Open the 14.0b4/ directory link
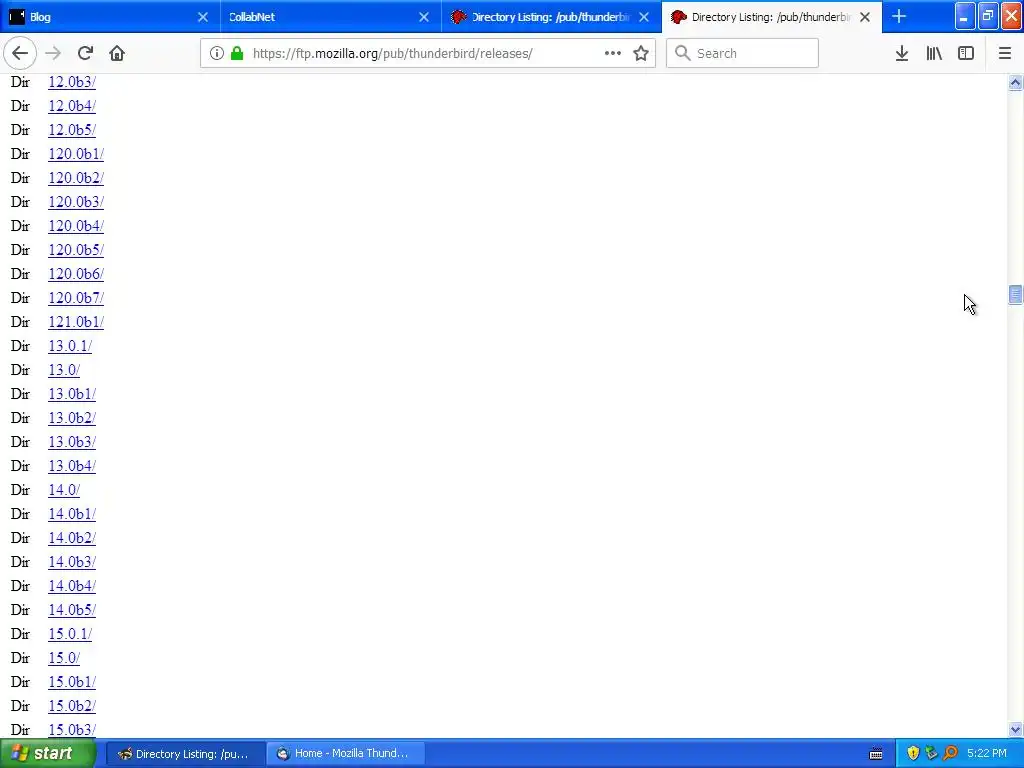Viewport: 1024px width, 768px height. (x=72, y=586)
